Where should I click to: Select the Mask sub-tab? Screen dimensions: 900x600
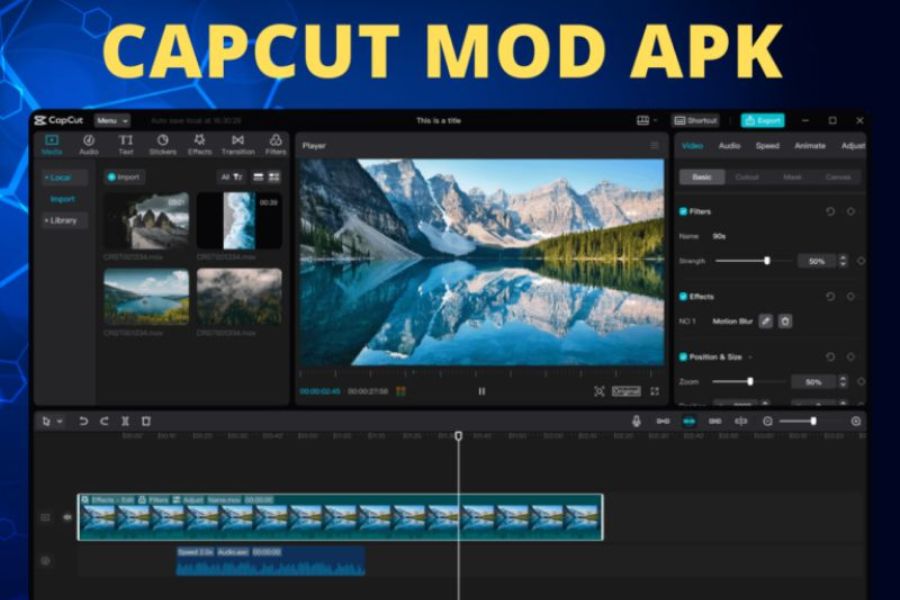(x=792, y=177)
